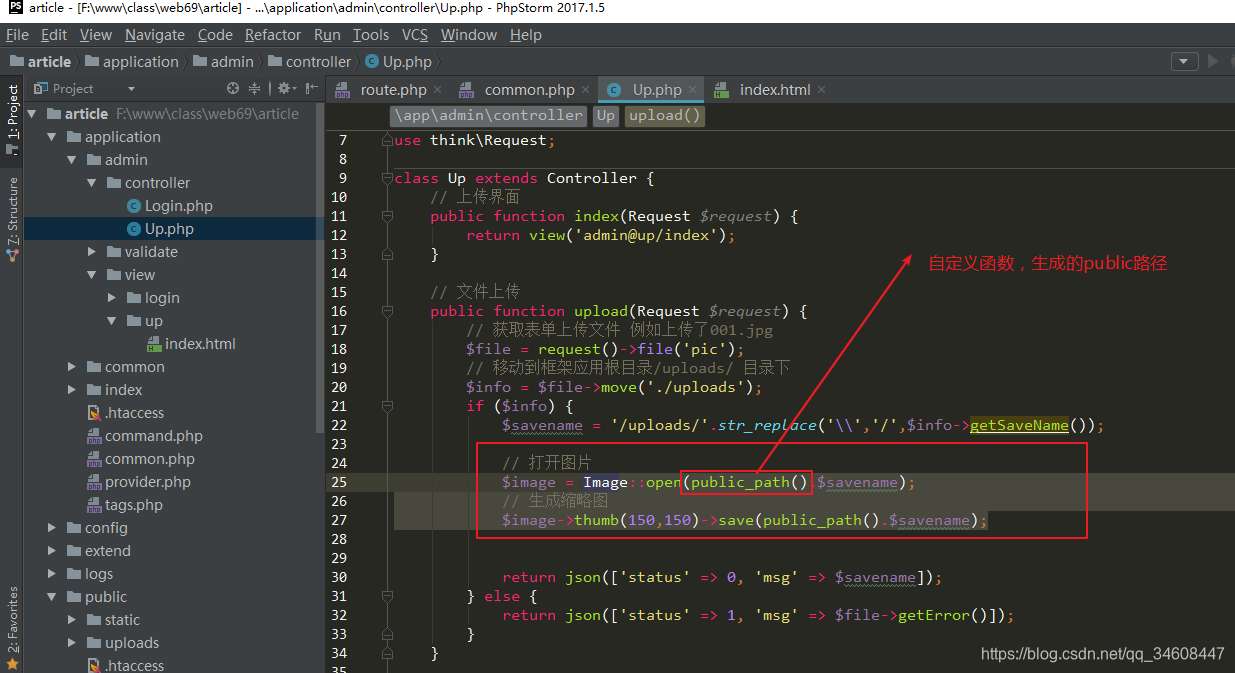Collapse the admin folder
Viewport: 1235px width, 673px height.
(x=71, y=160)
